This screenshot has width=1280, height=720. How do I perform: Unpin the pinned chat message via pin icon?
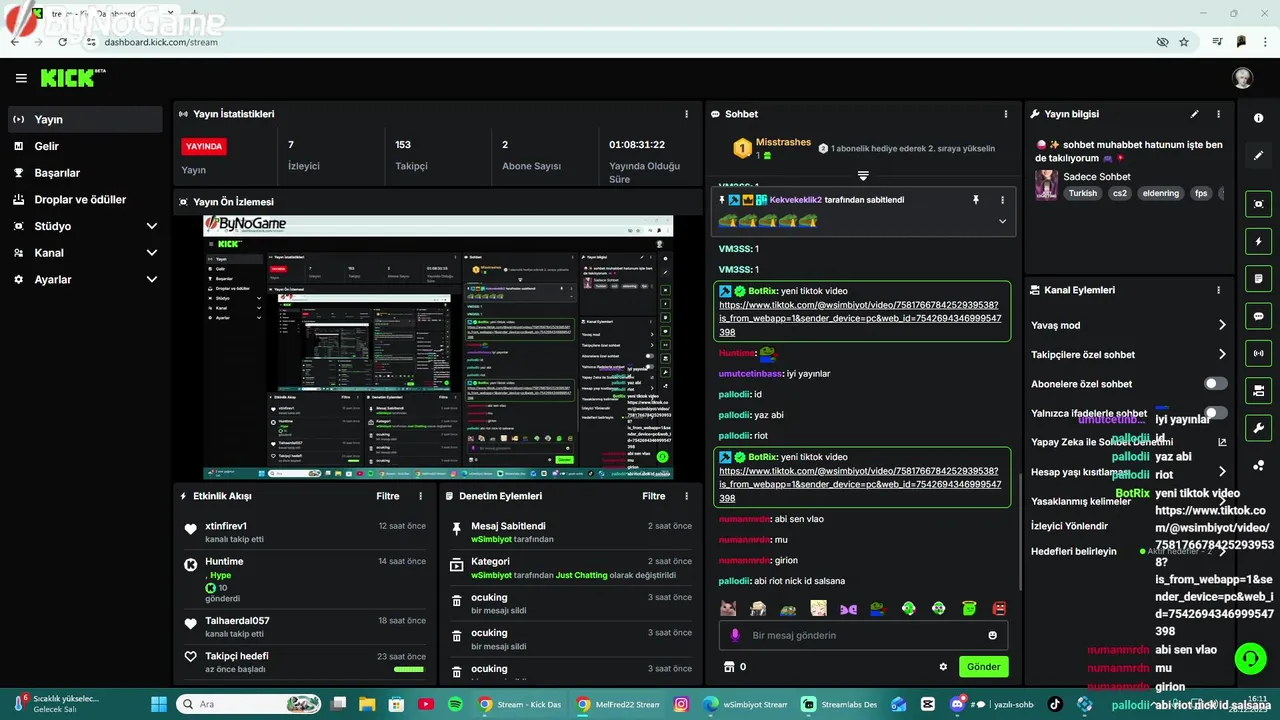(x=976, y=200)
